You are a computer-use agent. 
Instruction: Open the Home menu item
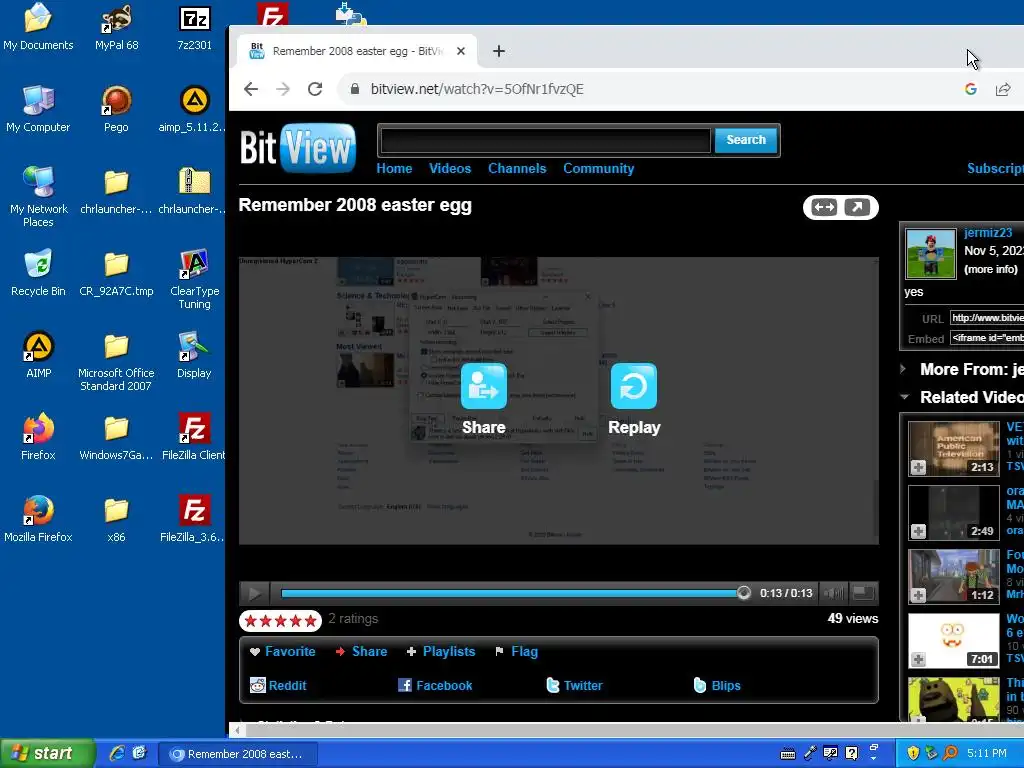pos(394,168)
